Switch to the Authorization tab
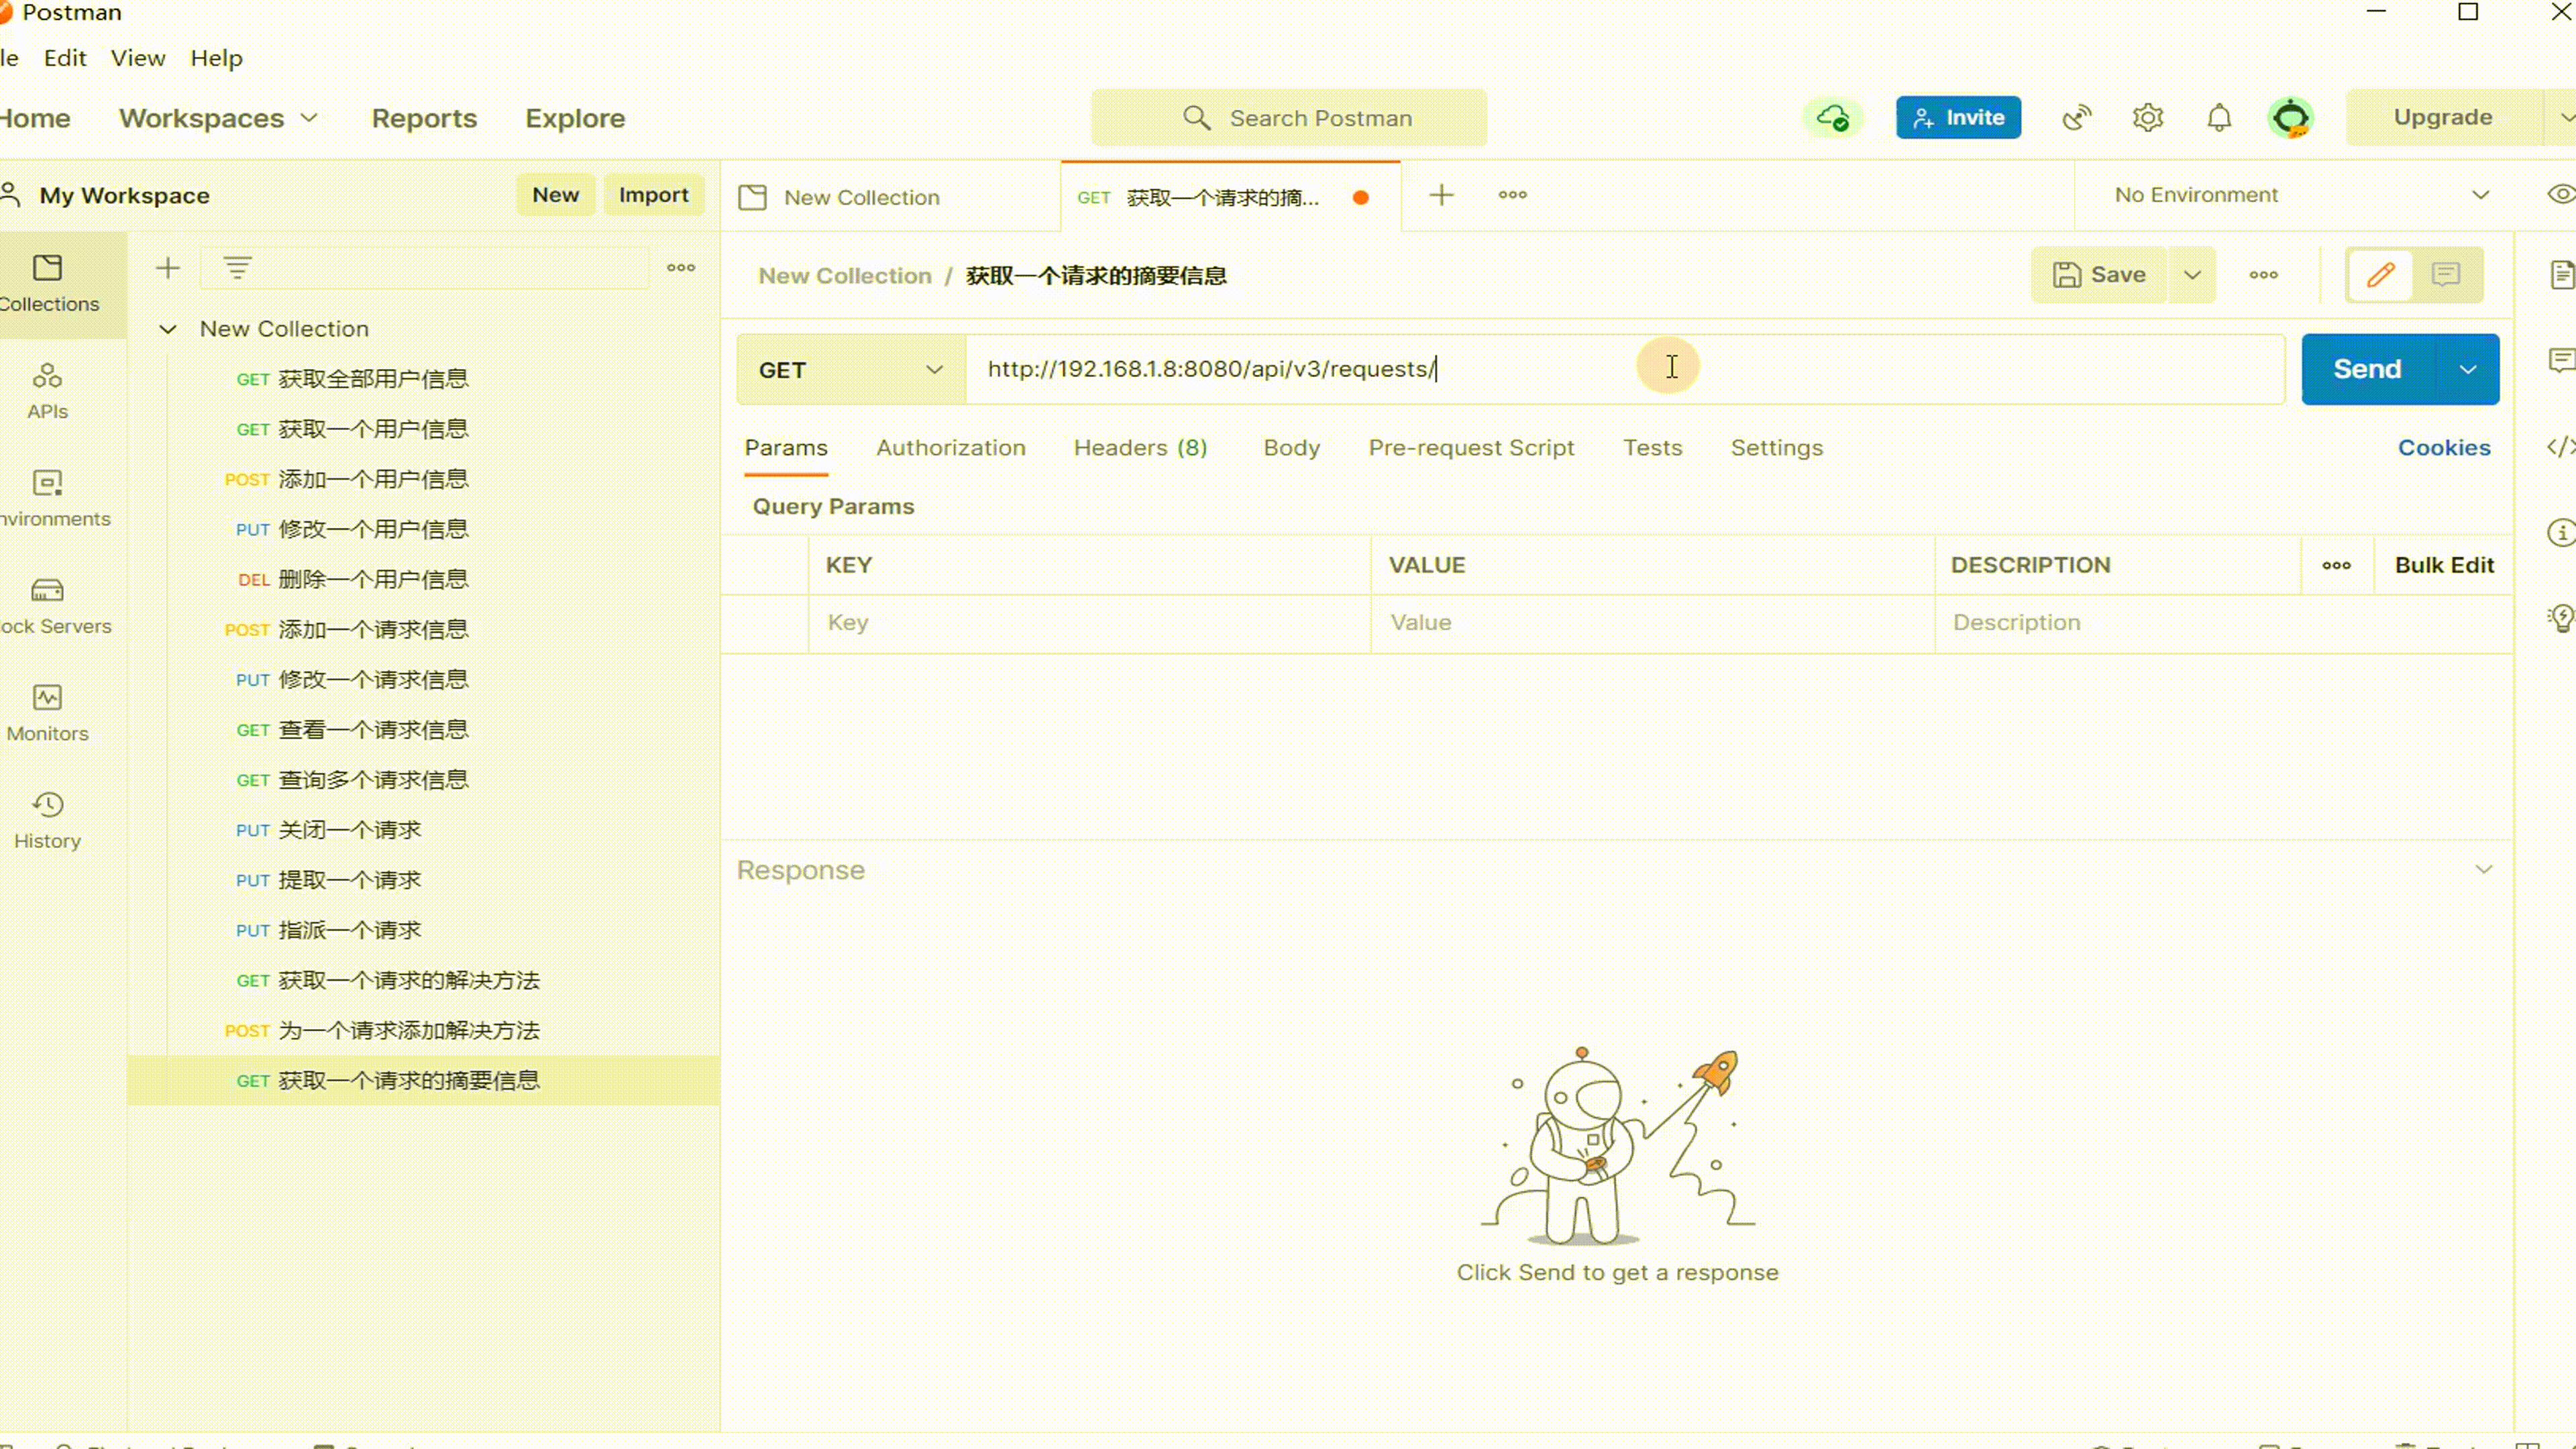2576x1449 pixels. click(951, 448)
